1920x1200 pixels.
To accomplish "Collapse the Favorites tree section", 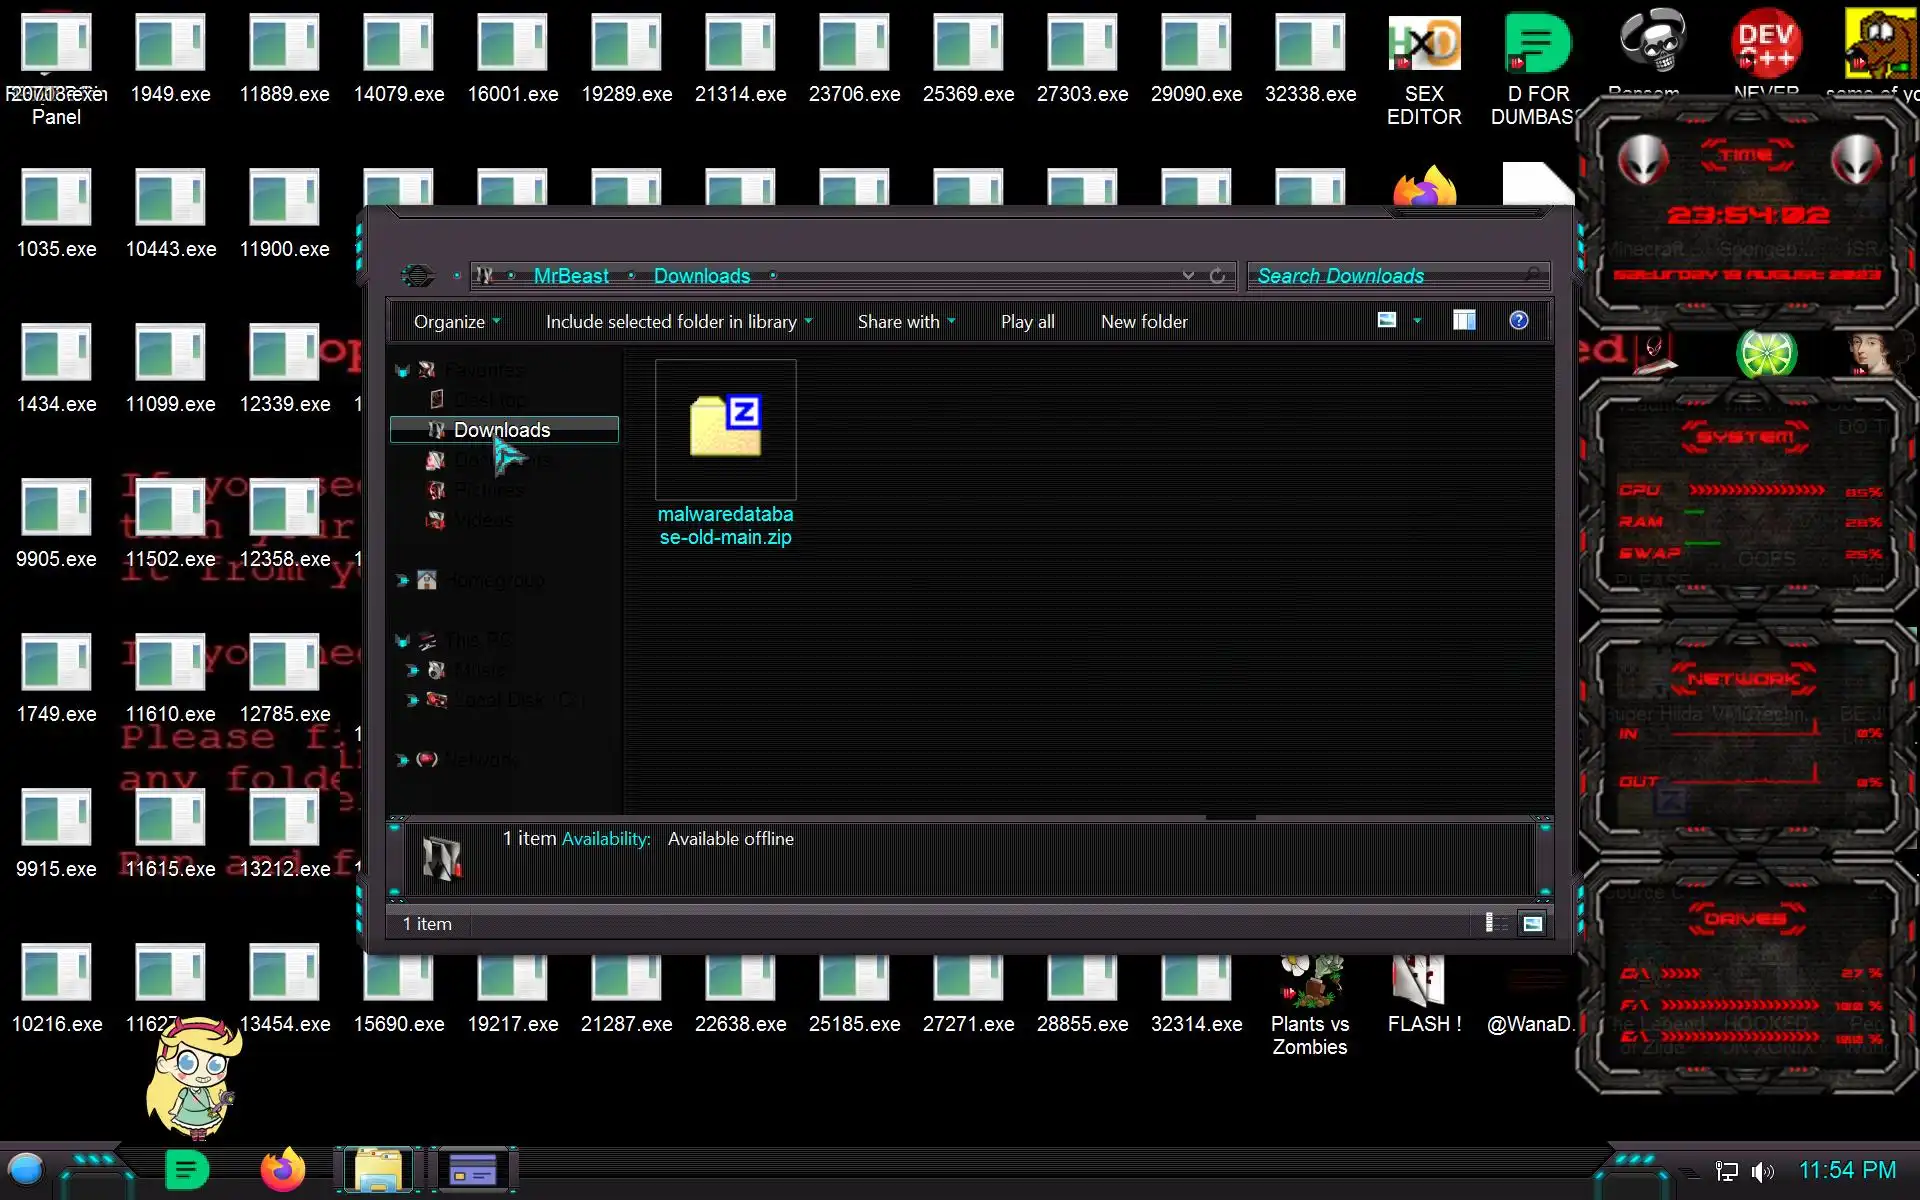I will [x=402, y=371].
